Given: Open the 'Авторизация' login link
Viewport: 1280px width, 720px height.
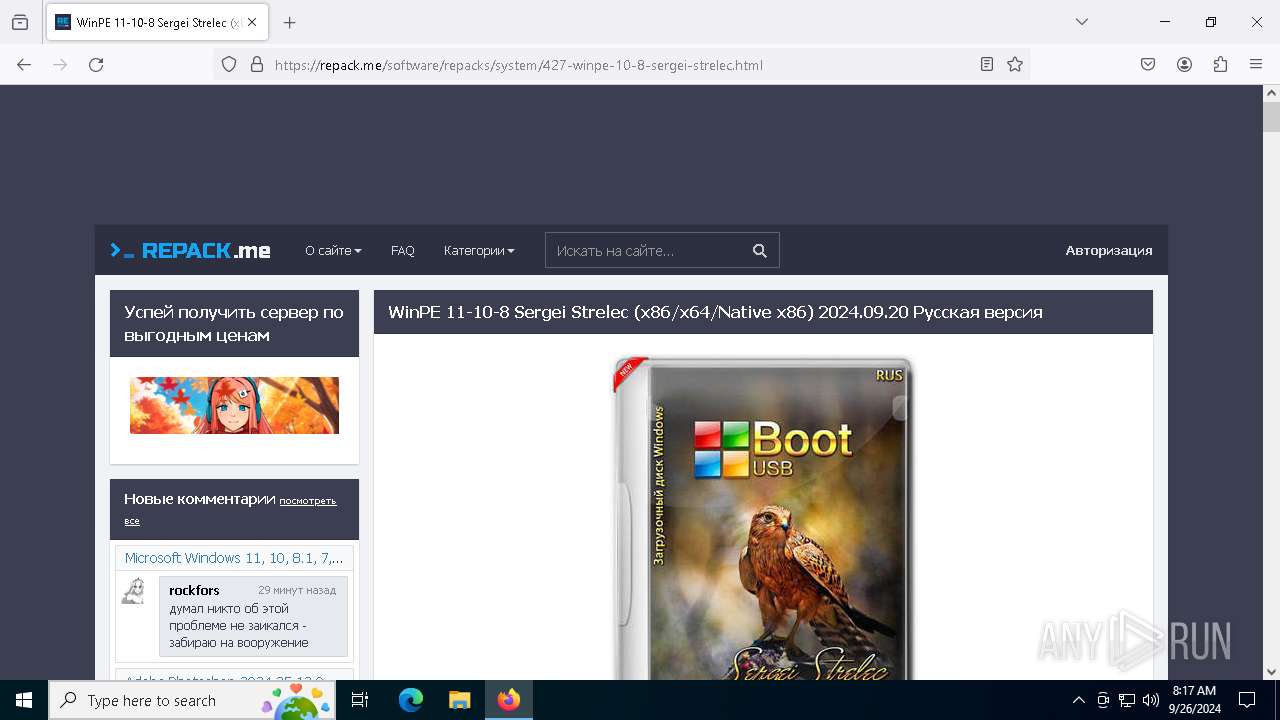Looking at the screenshot, I should point(1109,250).
